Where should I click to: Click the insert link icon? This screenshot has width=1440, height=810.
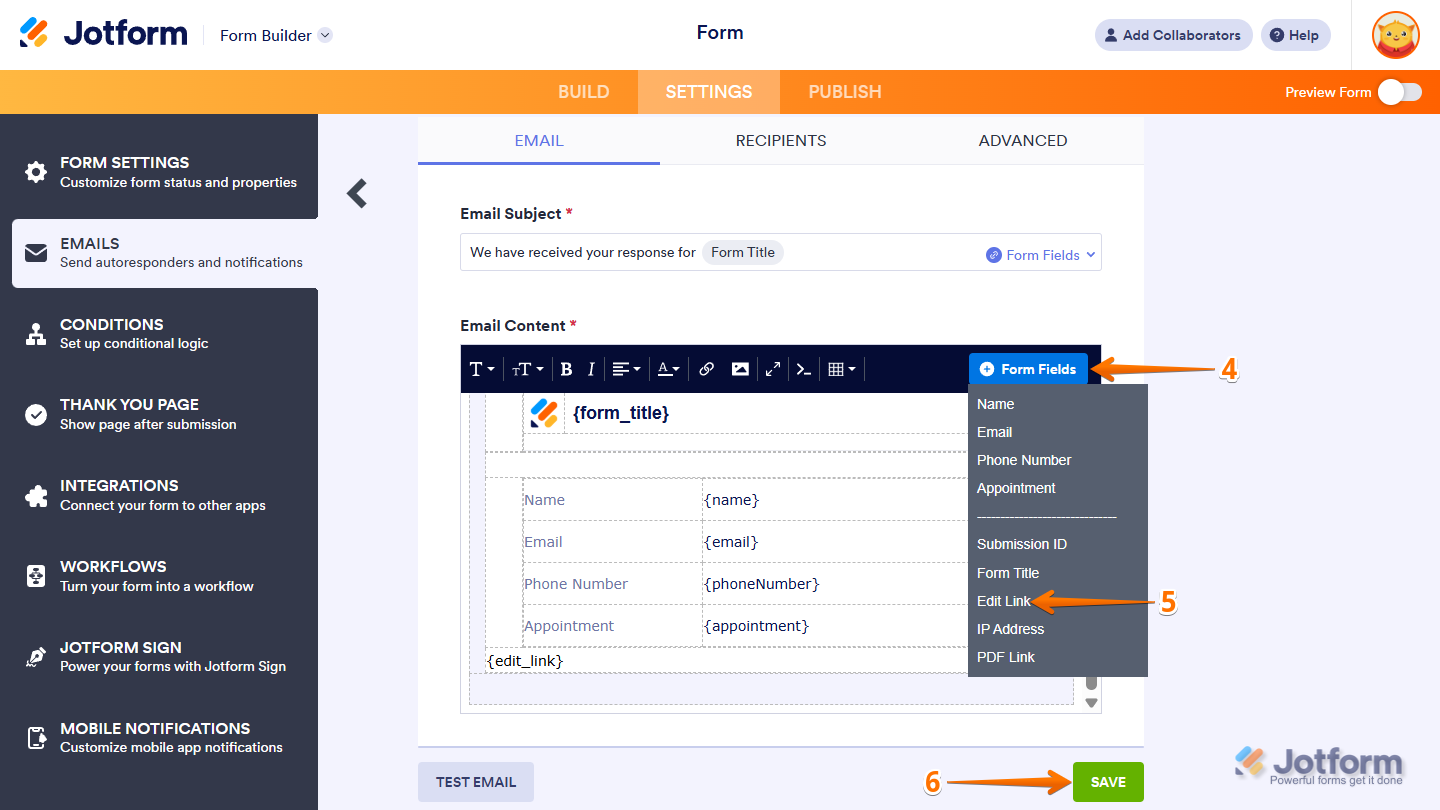pos(706,369)
